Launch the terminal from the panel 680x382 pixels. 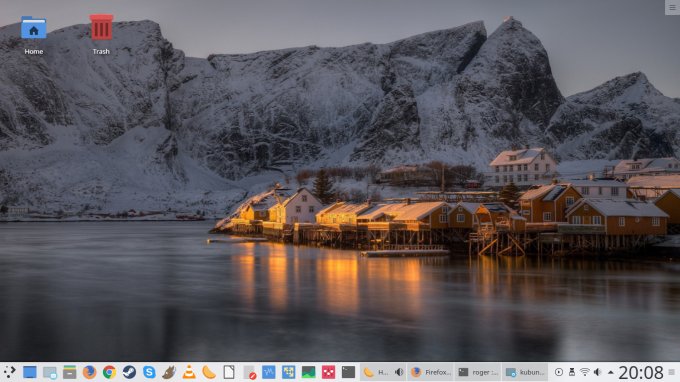(x=348, y=372)
